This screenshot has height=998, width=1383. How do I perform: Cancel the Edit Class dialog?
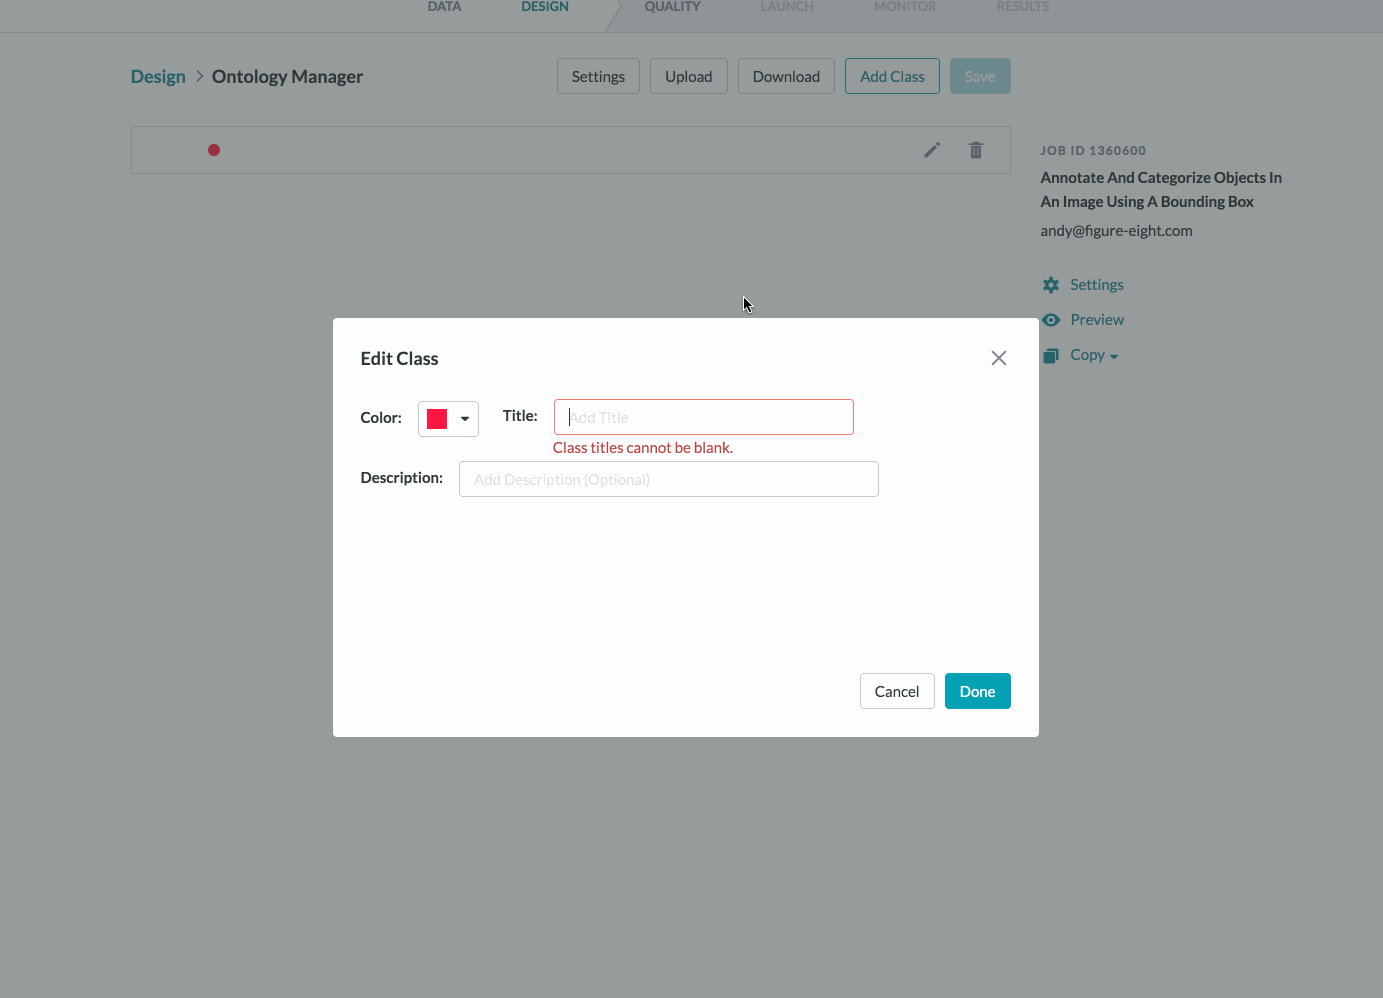[x=897, y=691]
